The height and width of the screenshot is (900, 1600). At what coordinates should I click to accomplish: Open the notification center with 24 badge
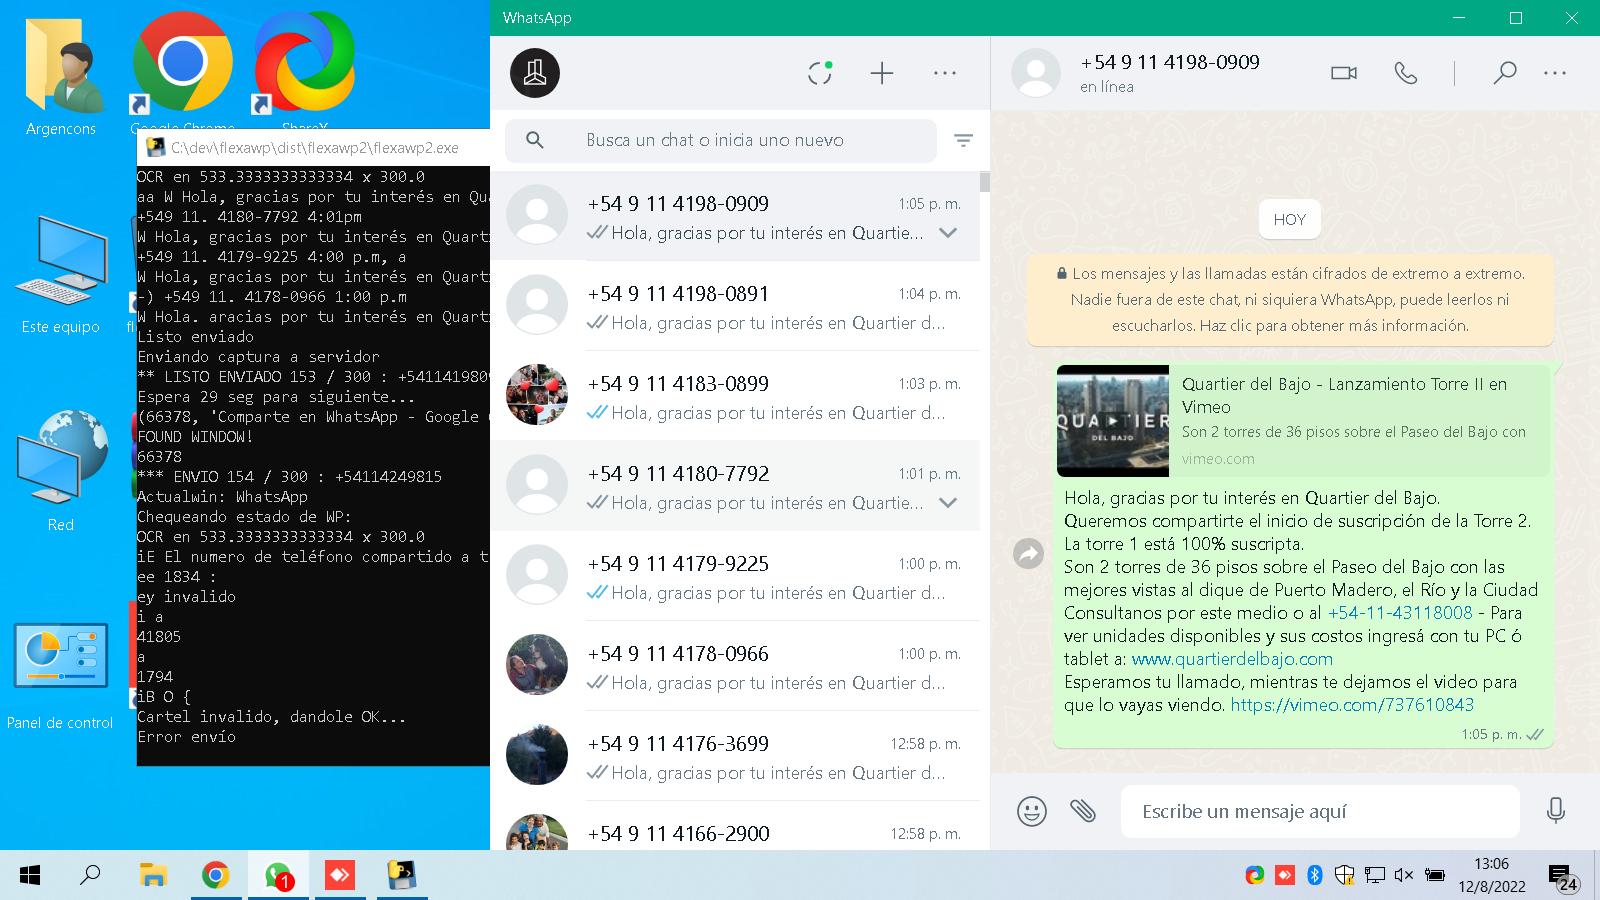[x=1563, y=877]
